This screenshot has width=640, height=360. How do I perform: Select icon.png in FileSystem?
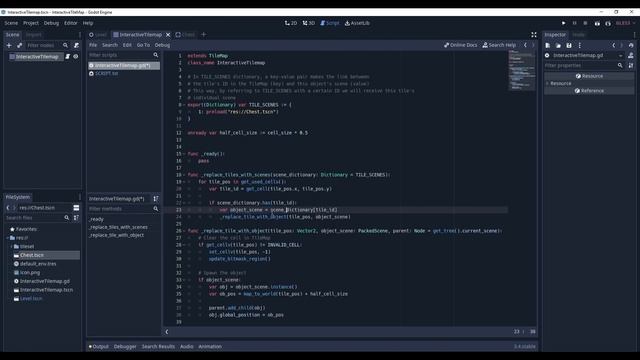point(30,273)
